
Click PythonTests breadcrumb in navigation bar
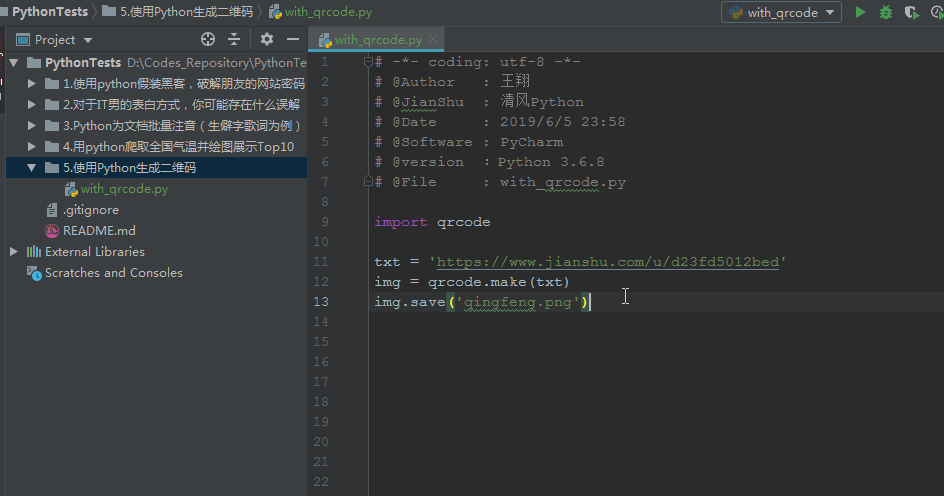tap(49, 11)
